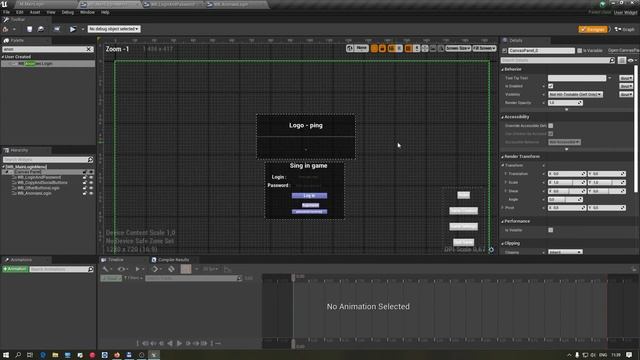This screenshot has height=360, width=640.
Task: Click the add Animation button
Action: pos(15,269)
